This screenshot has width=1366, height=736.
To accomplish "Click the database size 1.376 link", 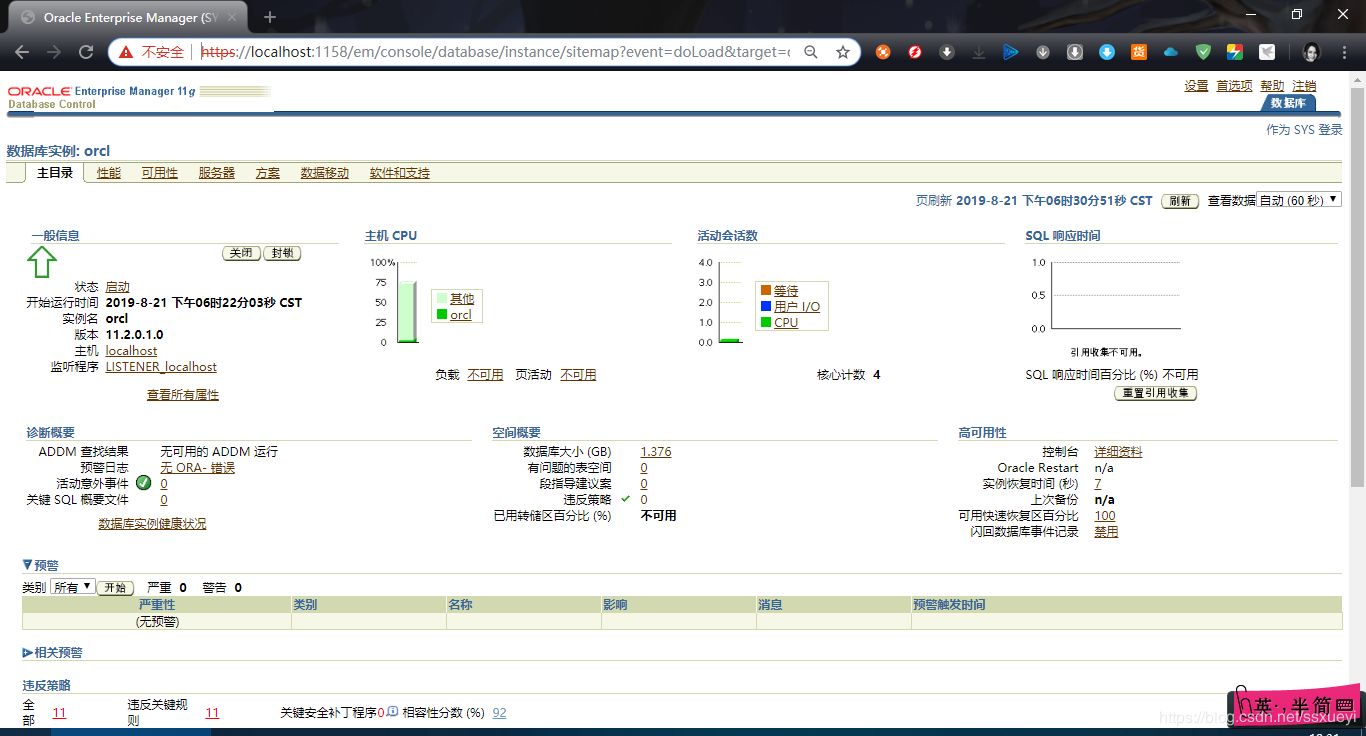I will (656, 452).
